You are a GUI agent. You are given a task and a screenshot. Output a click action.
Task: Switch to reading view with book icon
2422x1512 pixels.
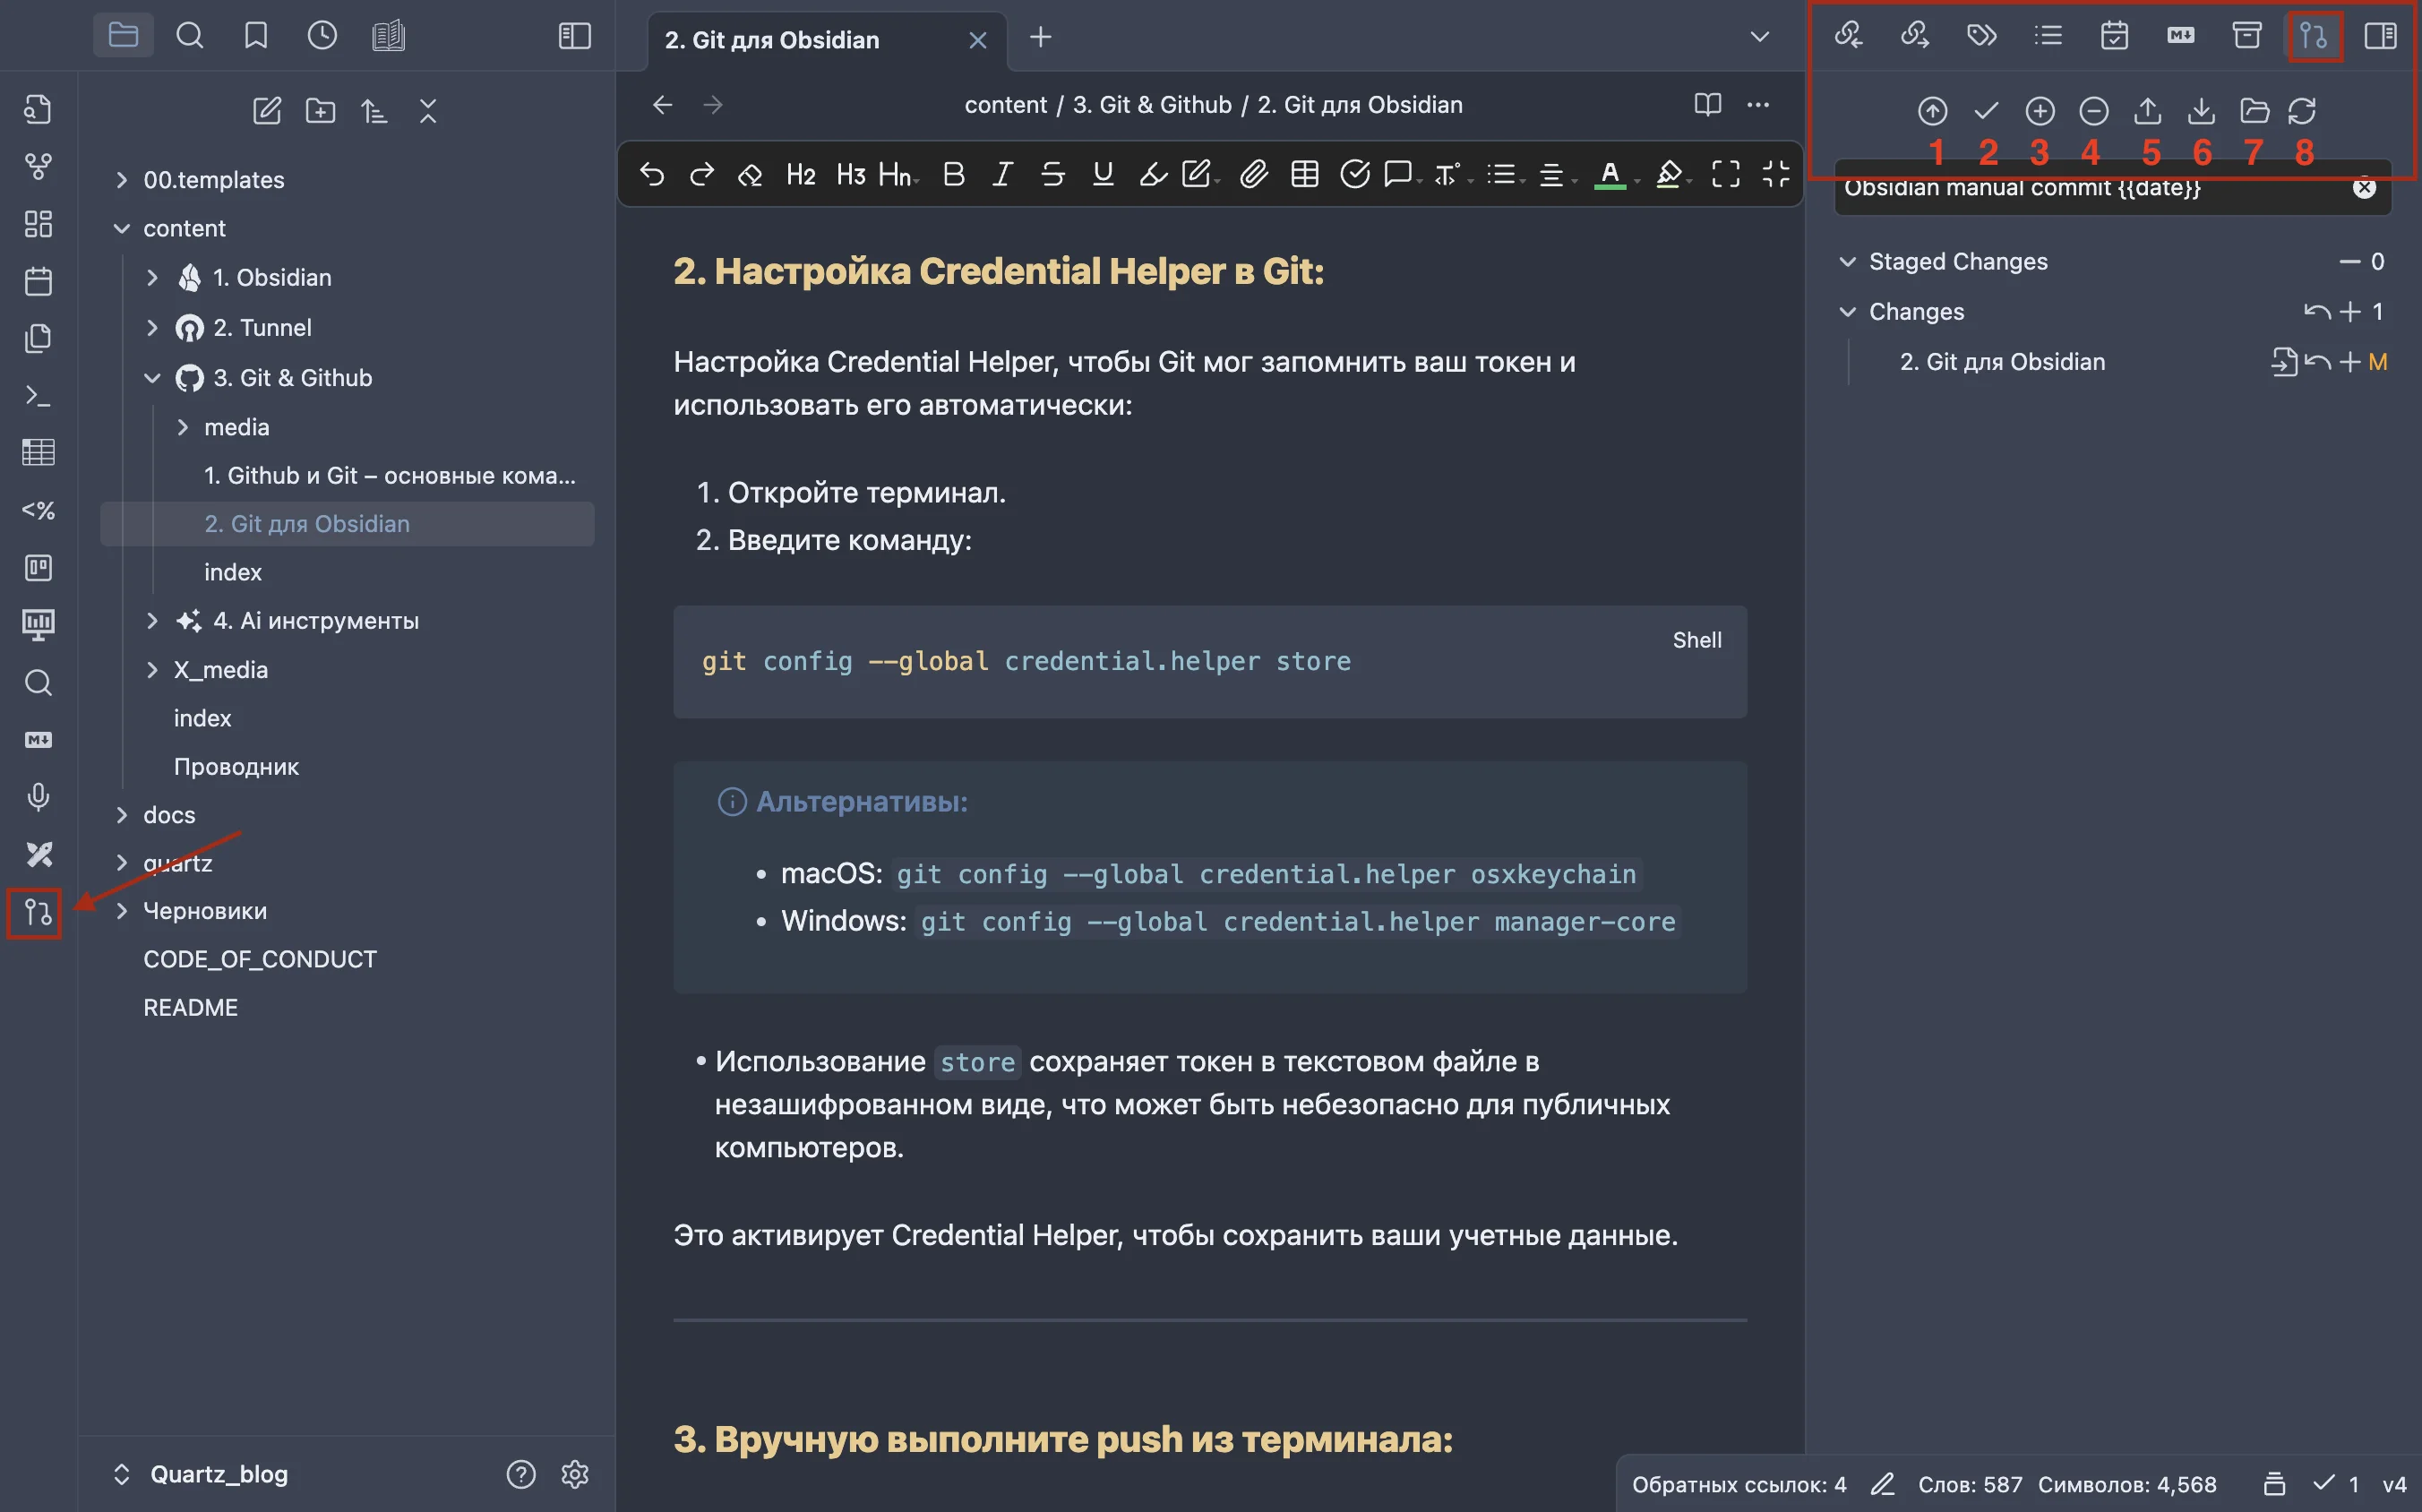point(1707,104)
